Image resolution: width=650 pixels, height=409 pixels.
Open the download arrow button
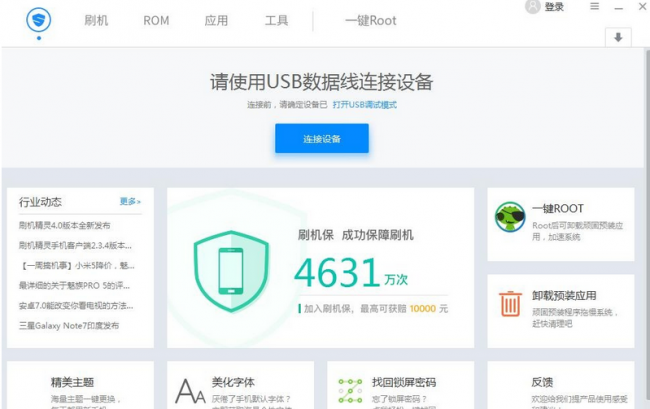[x=618, y=37]
